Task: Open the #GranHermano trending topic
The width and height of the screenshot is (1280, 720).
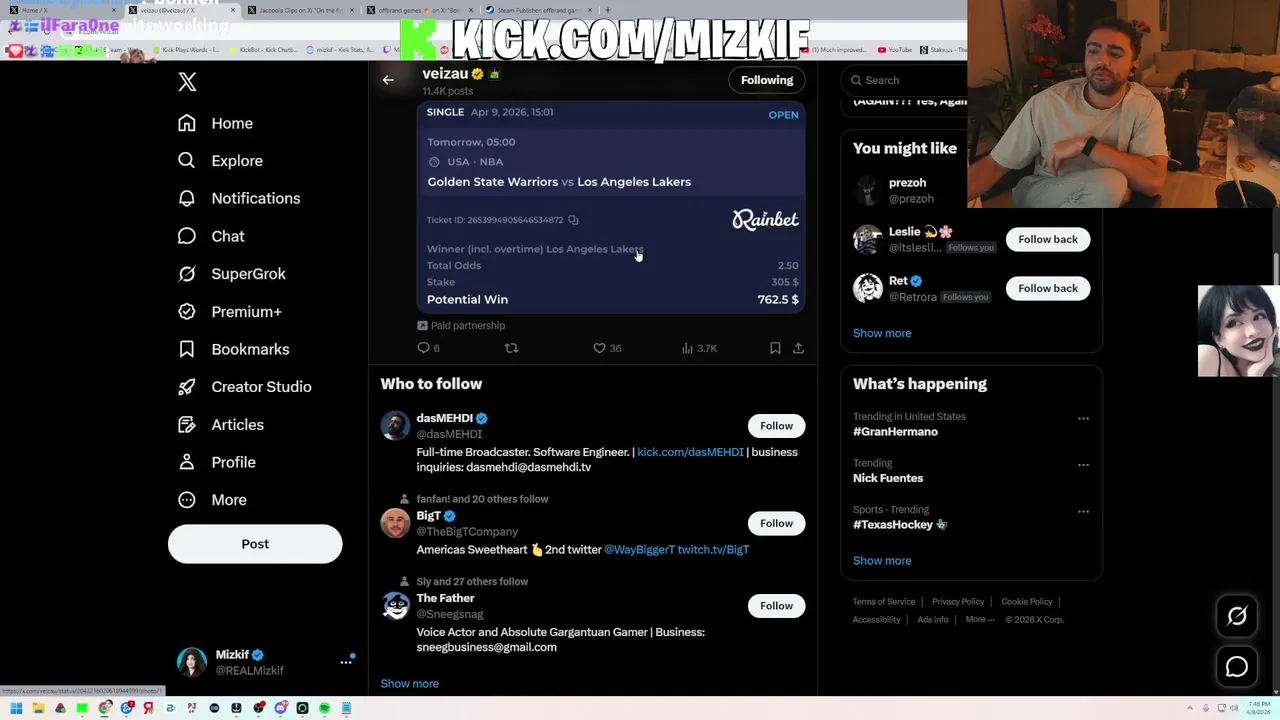Action: click(x=895, y=432)
